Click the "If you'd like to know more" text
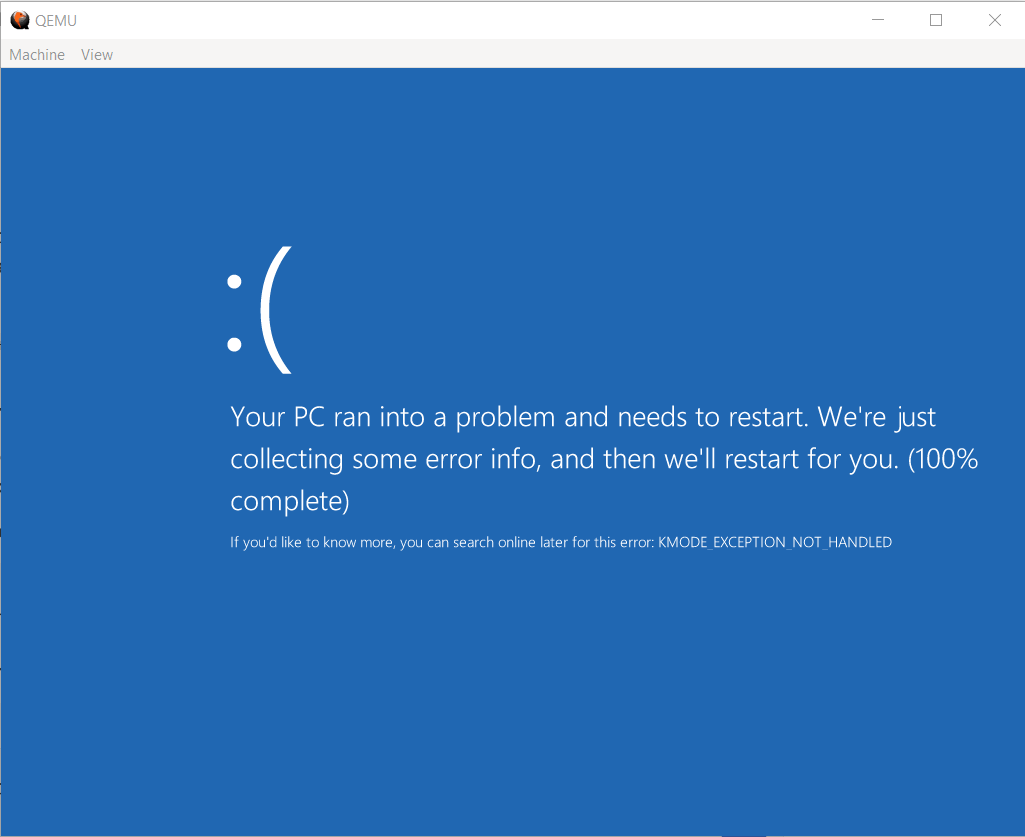The height and width of the screenshot is (837, 1025). (312, 543)
